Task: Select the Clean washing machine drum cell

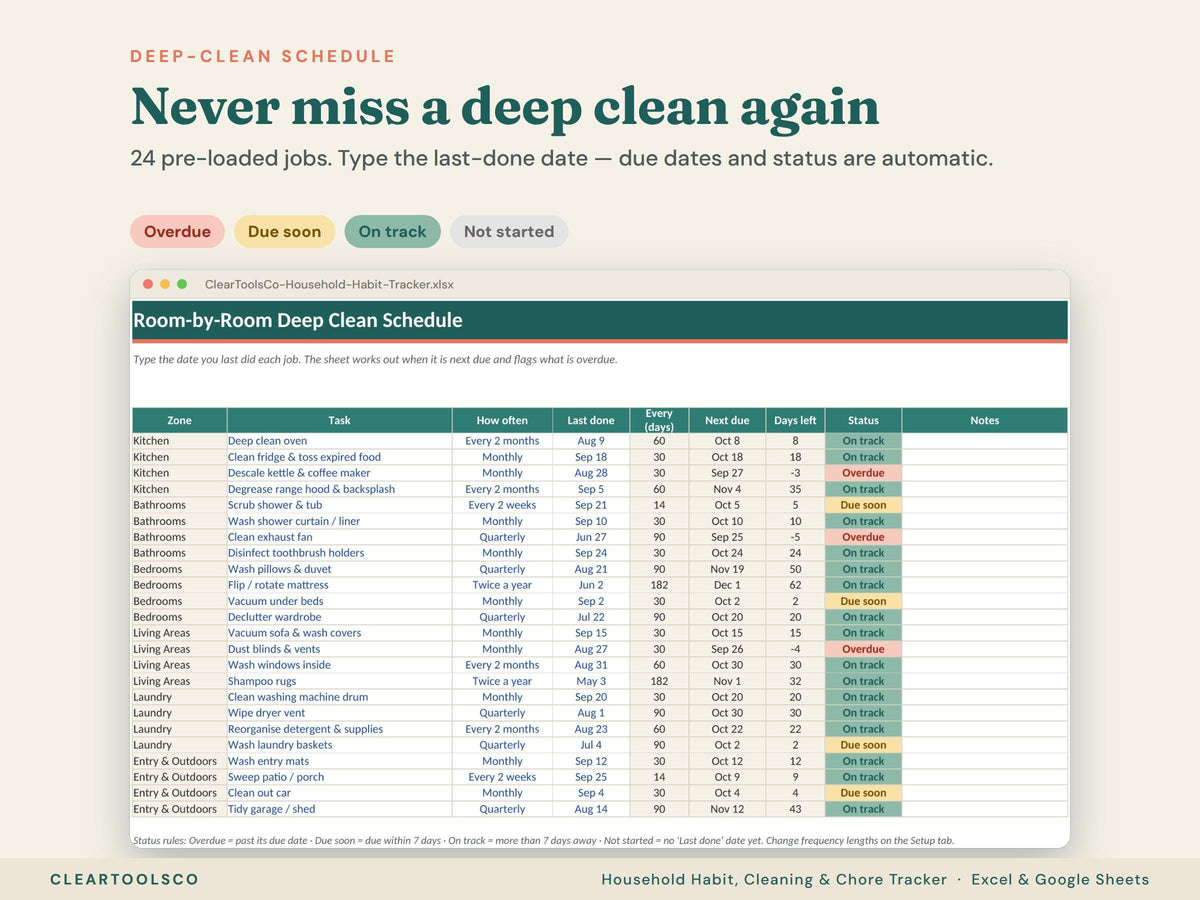Action: tap(339, 697)
